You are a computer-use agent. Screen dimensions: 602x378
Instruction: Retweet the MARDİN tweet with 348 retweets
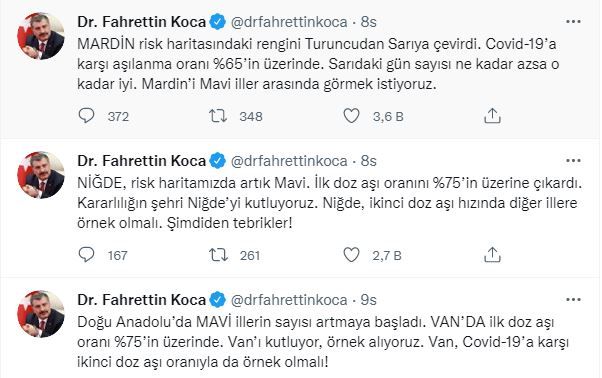pos(218,116)
